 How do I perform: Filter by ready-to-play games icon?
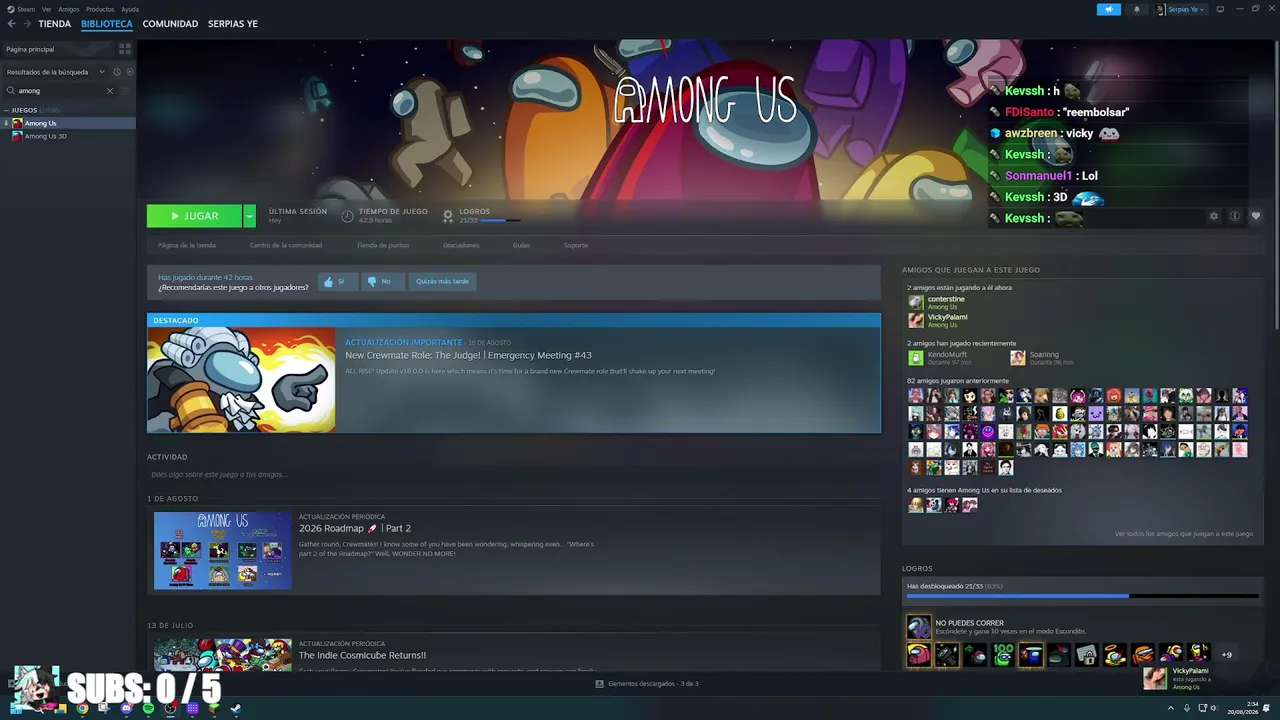tap(129, 72)
